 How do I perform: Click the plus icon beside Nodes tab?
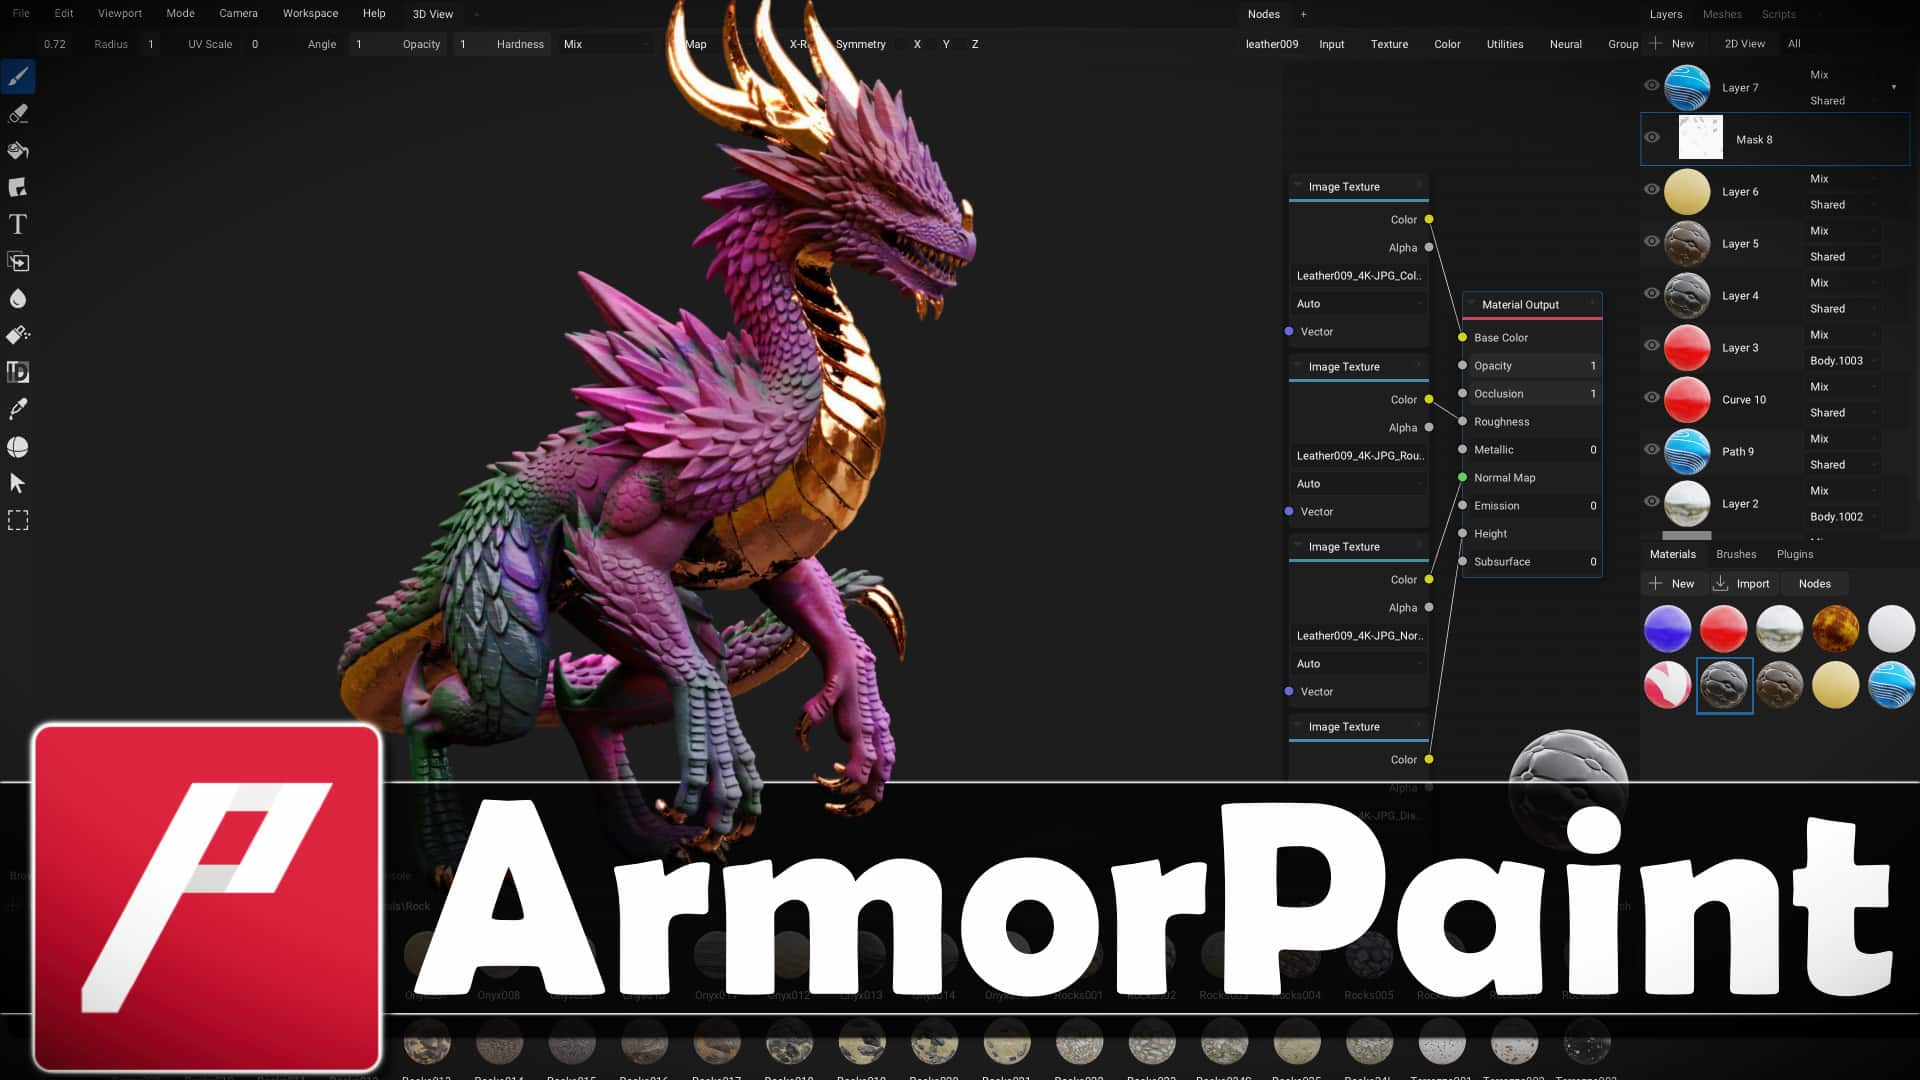coord(1303,14)
